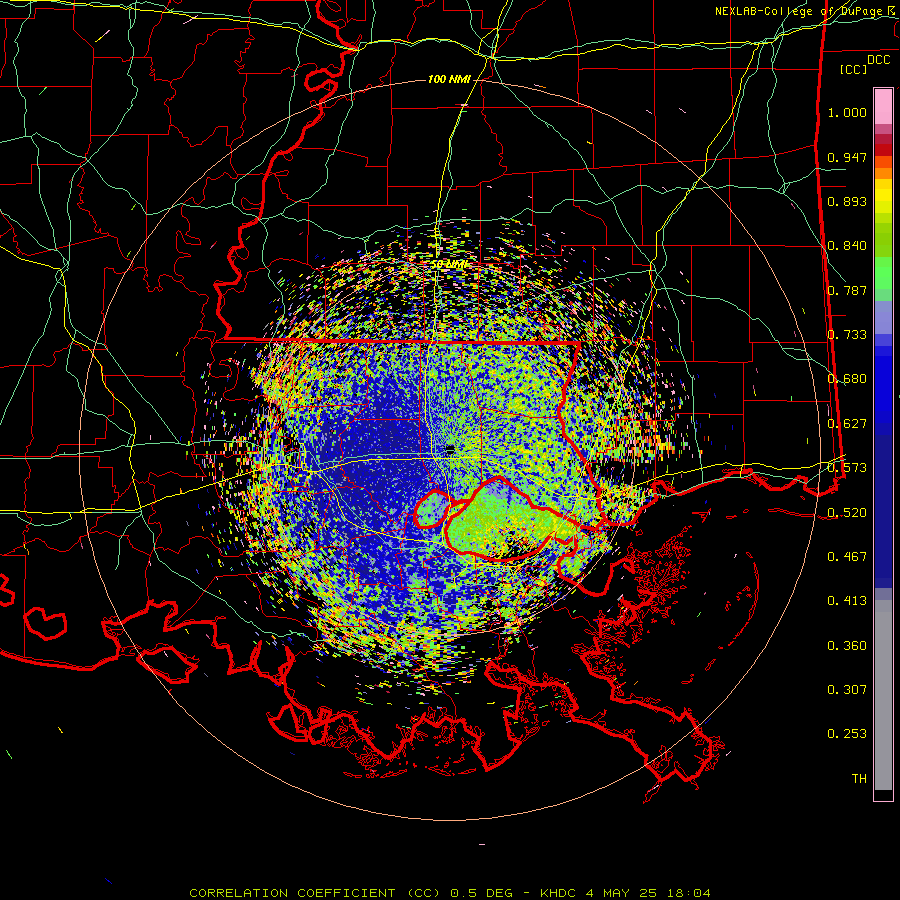Click the DCC product label above the legend
The height and width of the screenshot is (900, 900).
pyautogui.click(x=879, y=60)
